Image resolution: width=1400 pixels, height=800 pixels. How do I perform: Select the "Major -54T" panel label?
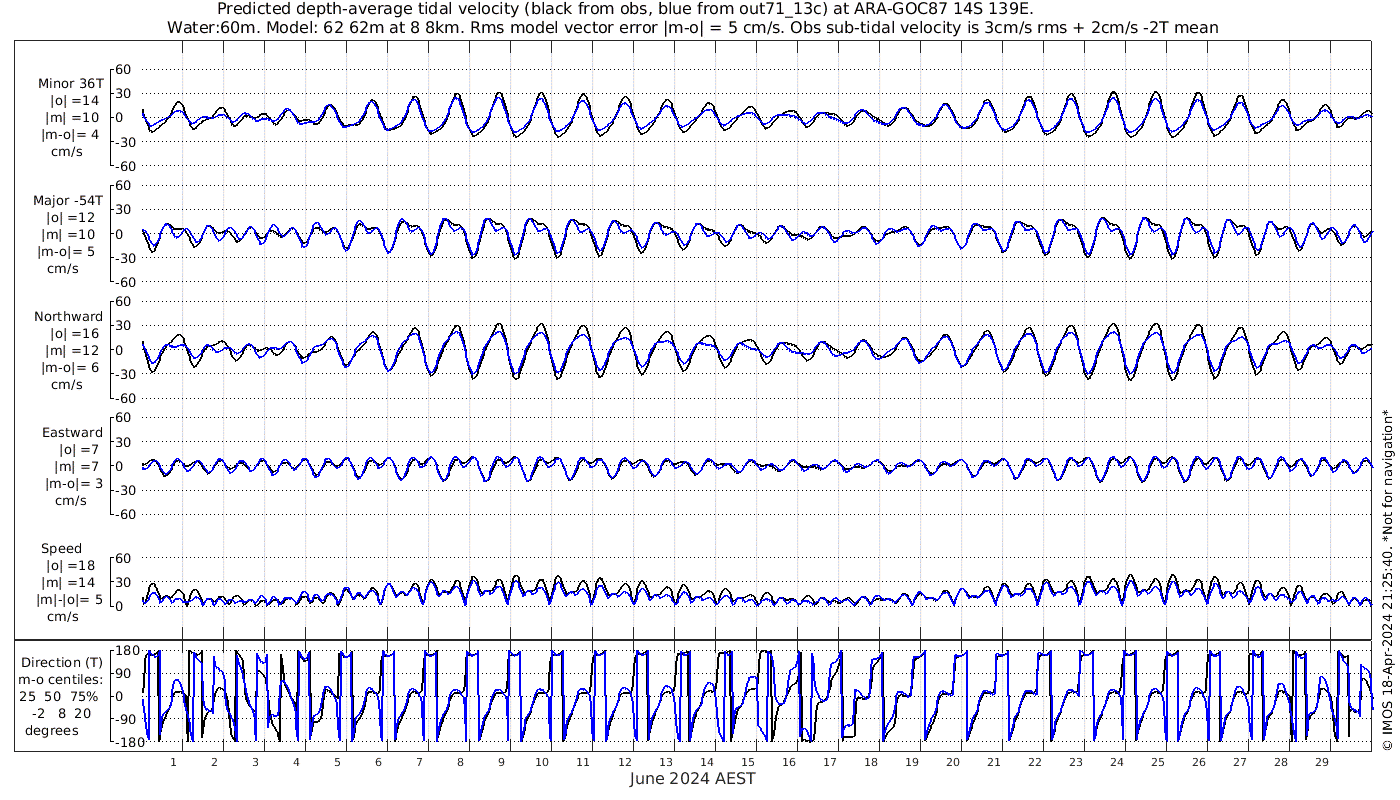pos(68,200)
